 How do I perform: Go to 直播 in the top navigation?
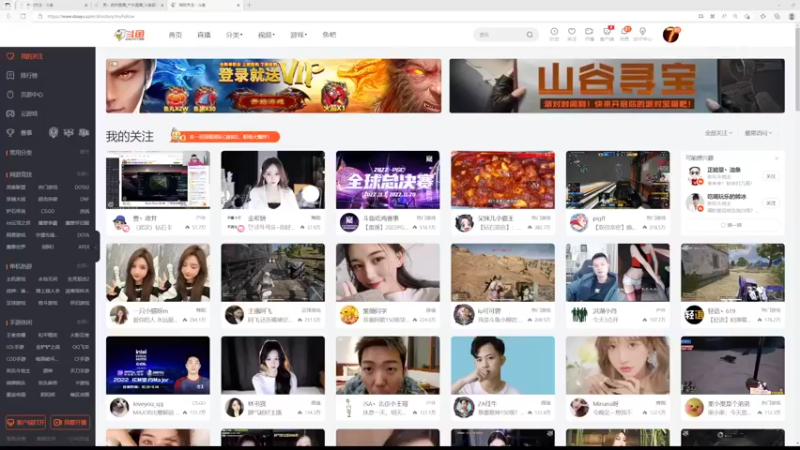[204, 35]
